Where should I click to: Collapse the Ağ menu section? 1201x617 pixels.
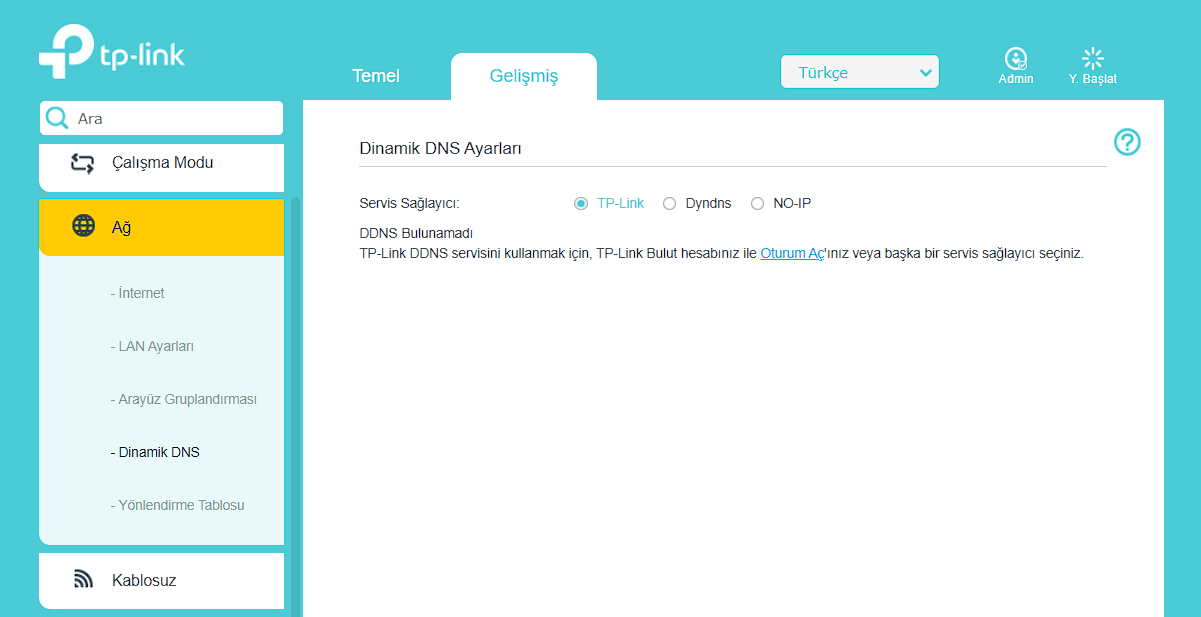161,227
